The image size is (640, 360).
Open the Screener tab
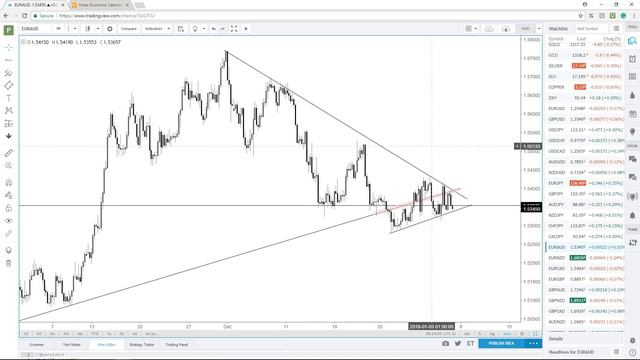36,344
